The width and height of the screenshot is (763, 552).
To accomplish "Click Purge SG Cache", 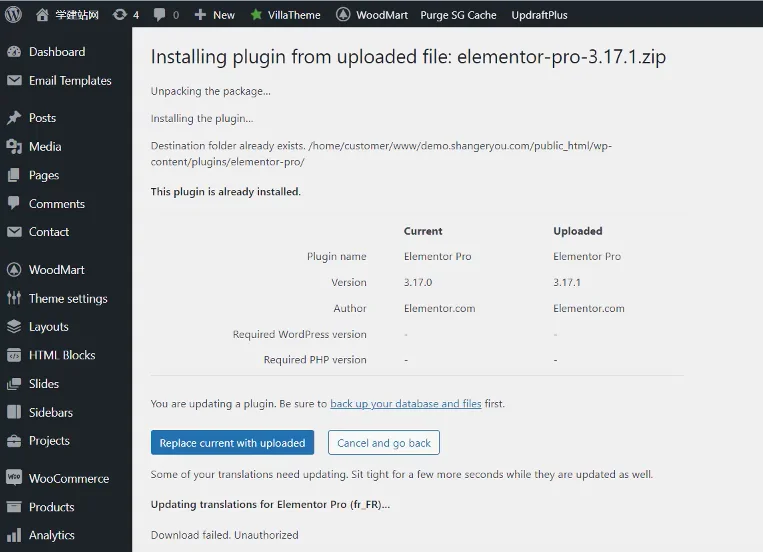I will coord(458,15).
